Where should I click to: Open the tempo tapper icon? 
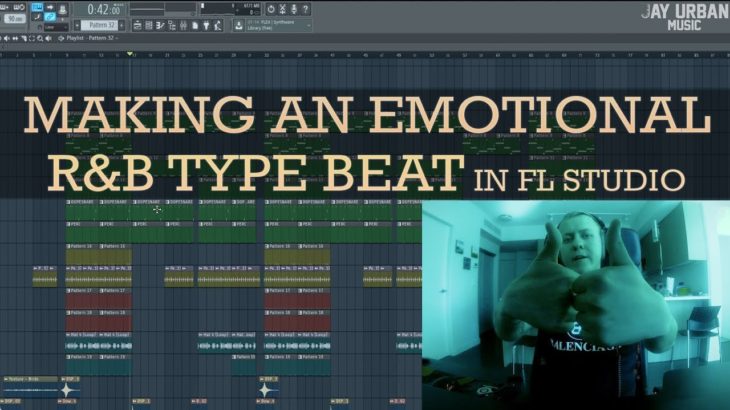(x=218, y=26)
